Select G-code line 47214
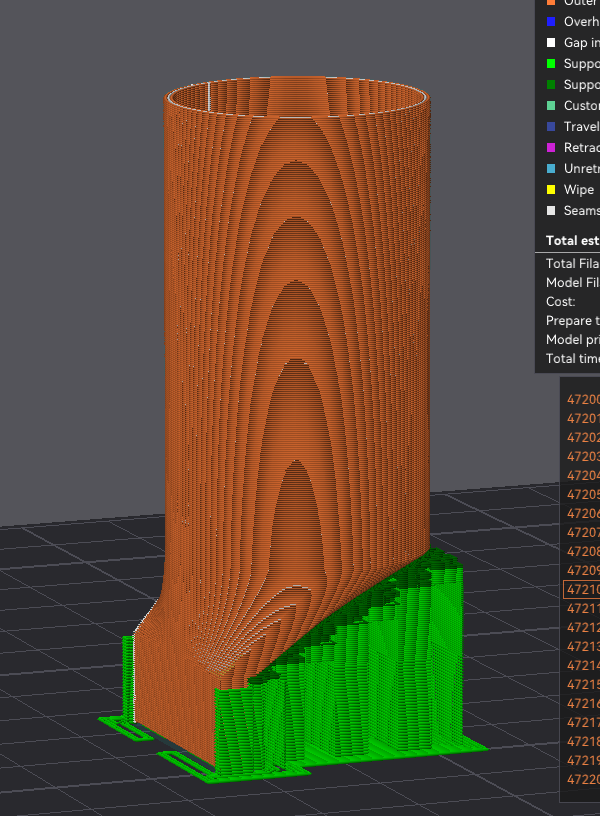 [583, 666]
